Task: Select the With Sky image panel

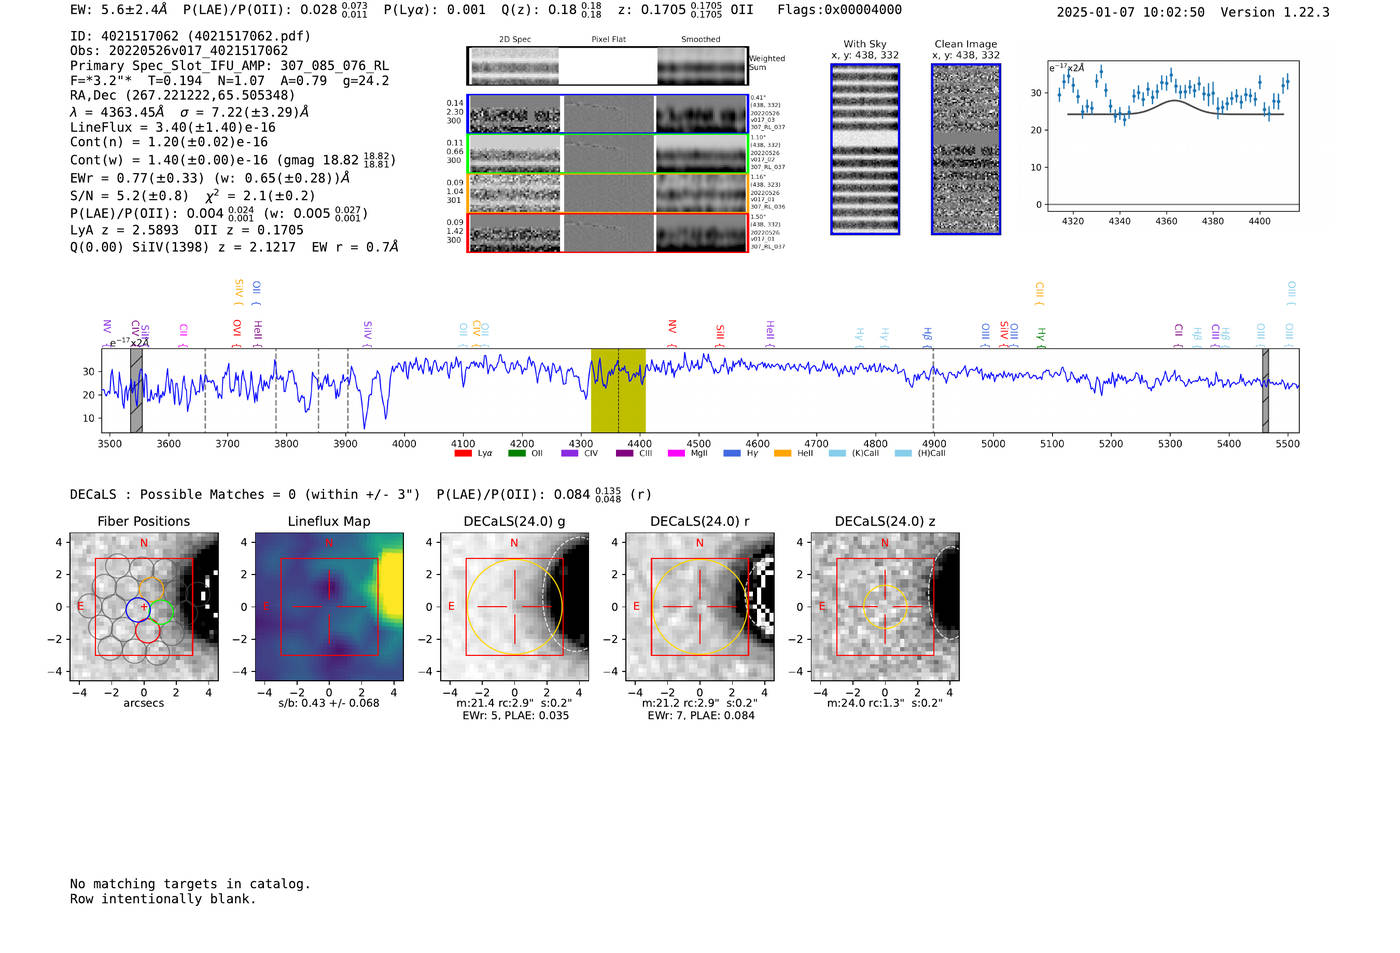Action: (865, 149)
